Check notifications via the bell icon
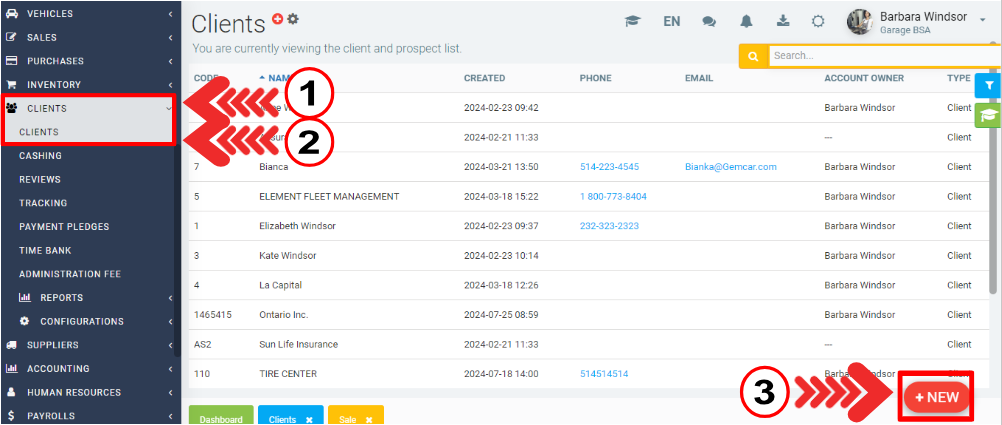The image size is (1002, 425). (x=746, y=21)
